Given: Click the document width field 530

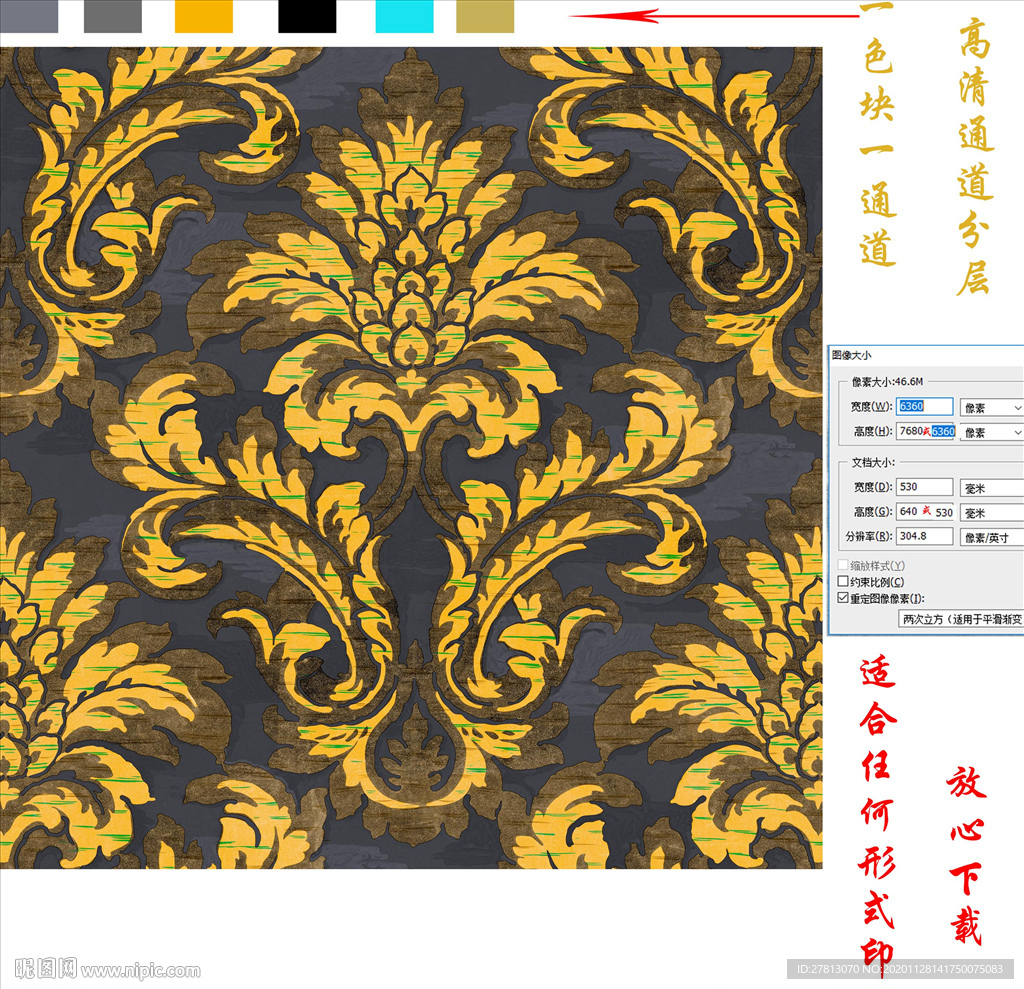Looking at the screenshot, I should tap(924, 487).
